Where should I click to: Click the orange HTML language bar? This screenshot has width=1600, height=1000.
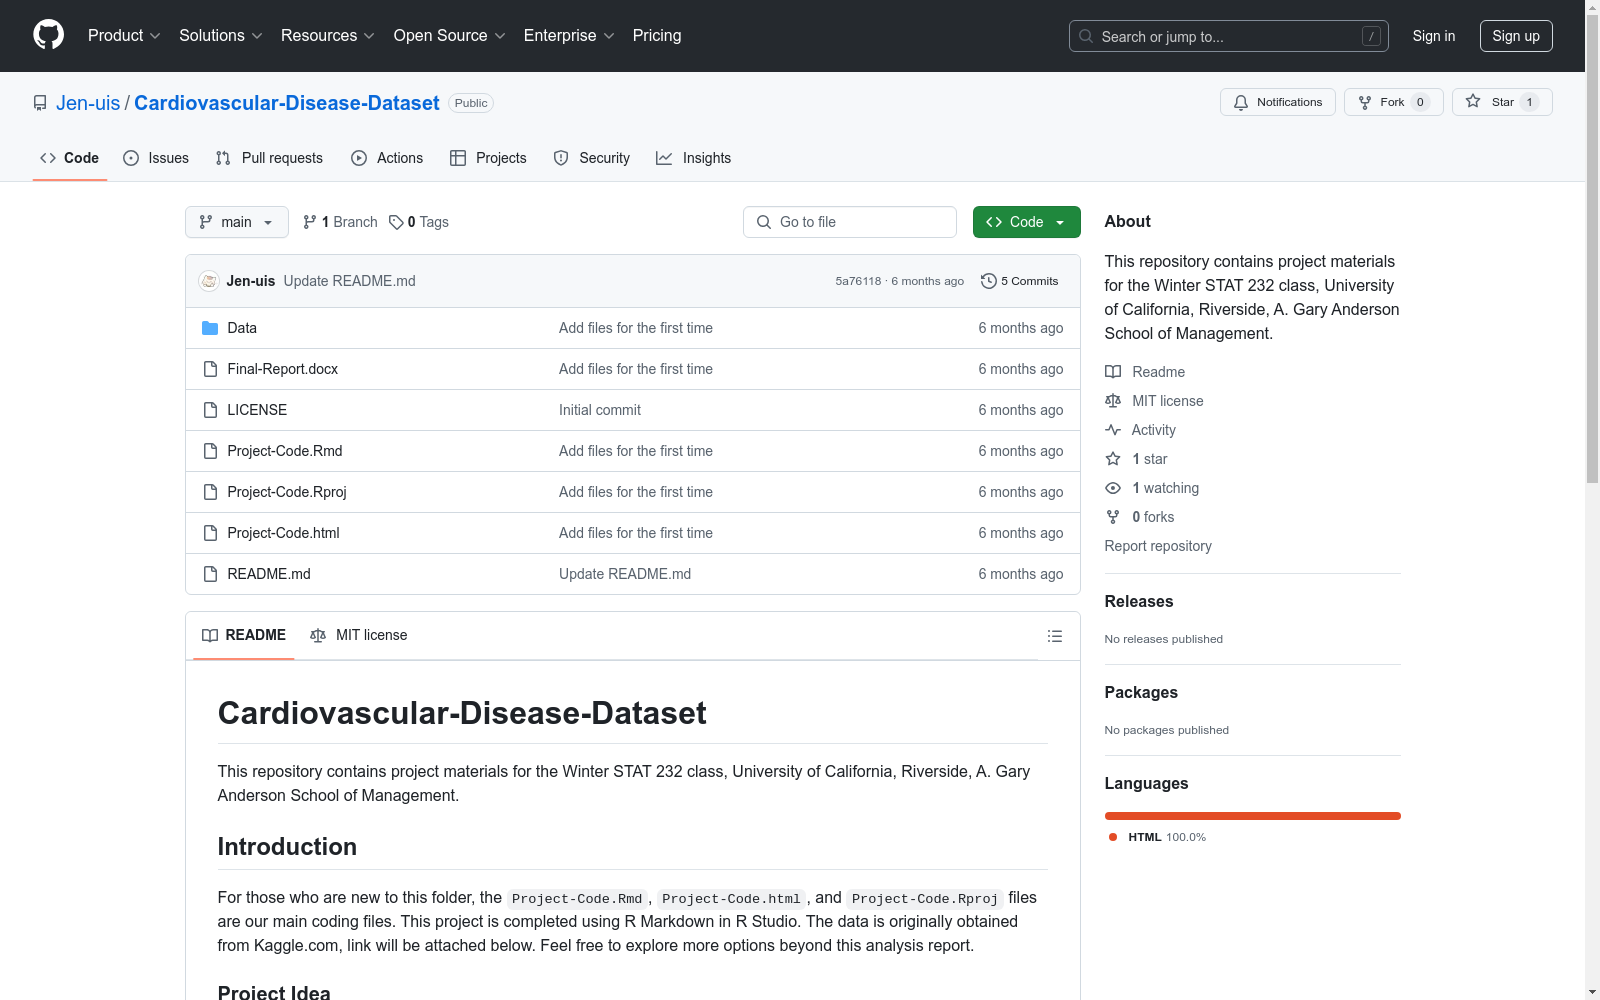click(x=1252, y=816)
